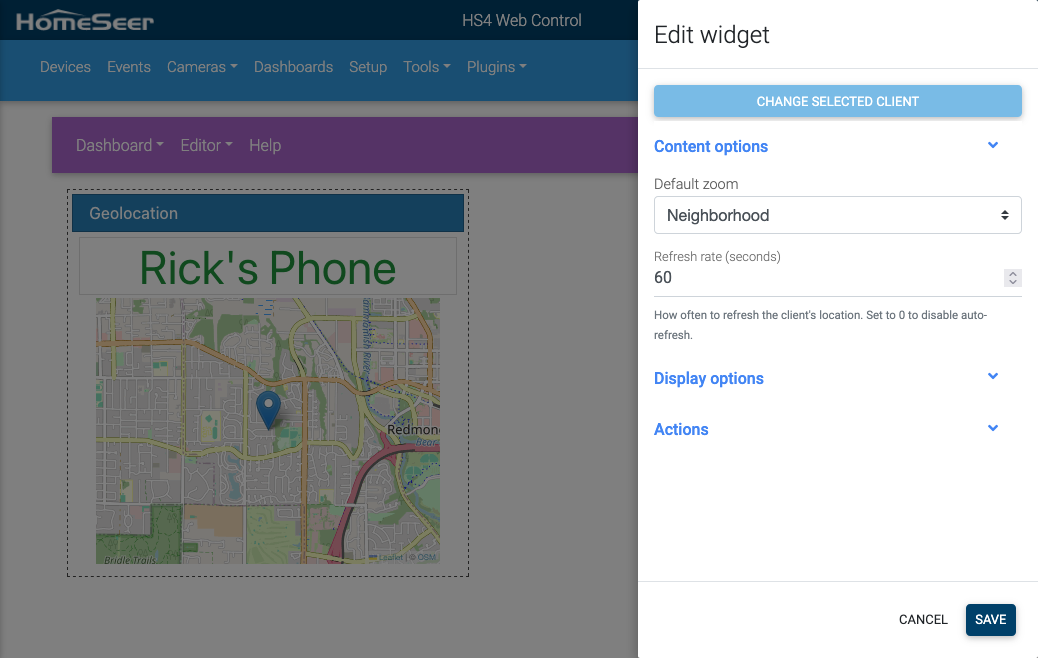The image size is (1038, 658).
Task: Click Change Selected Client button
Action: pos(837,101)
